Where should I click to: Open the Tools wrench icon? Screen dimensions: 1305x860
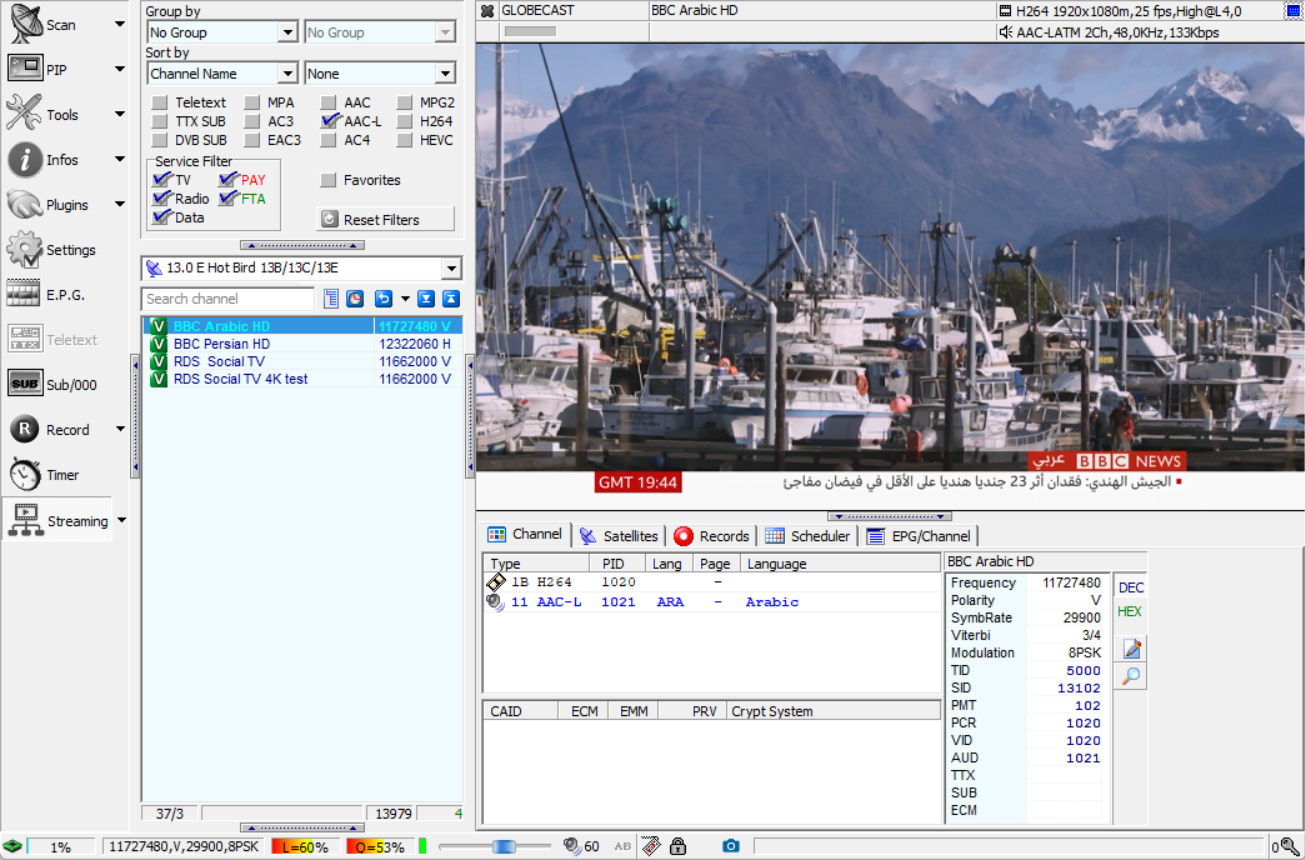(25, 114)
